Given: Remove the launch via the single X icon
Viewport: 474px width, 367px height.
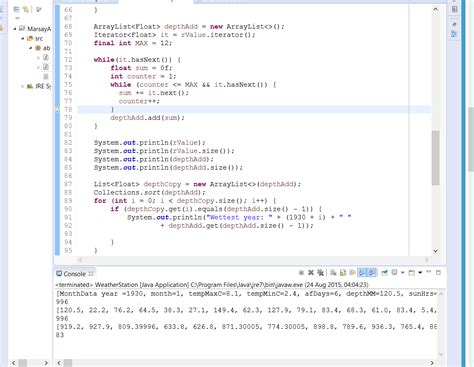Looking at the screenshot, I should [311, 273].
